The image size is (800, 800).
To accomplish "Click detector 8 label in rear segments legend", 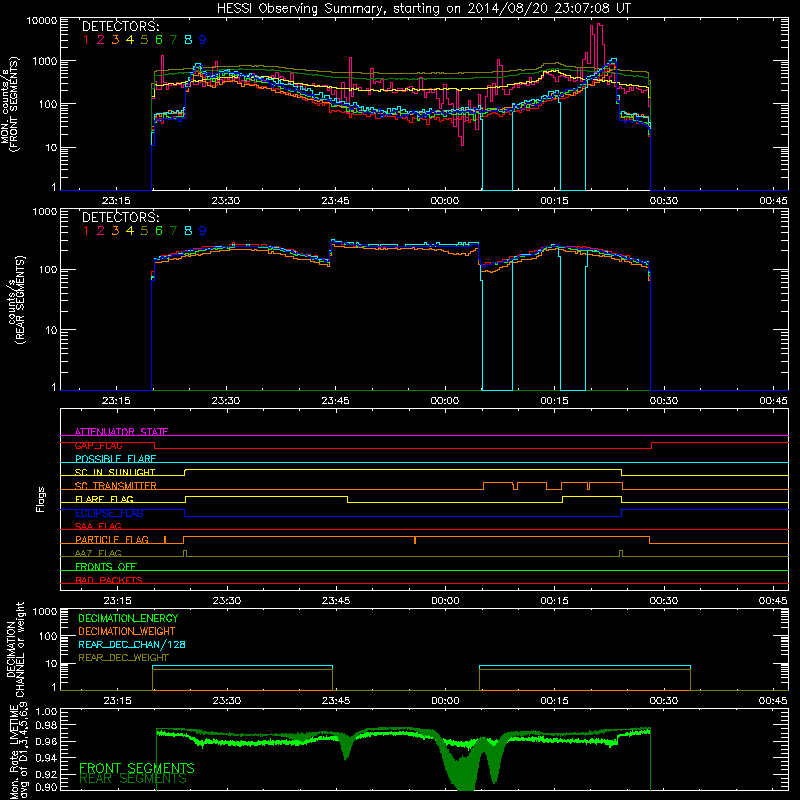I will pos(188,231).
